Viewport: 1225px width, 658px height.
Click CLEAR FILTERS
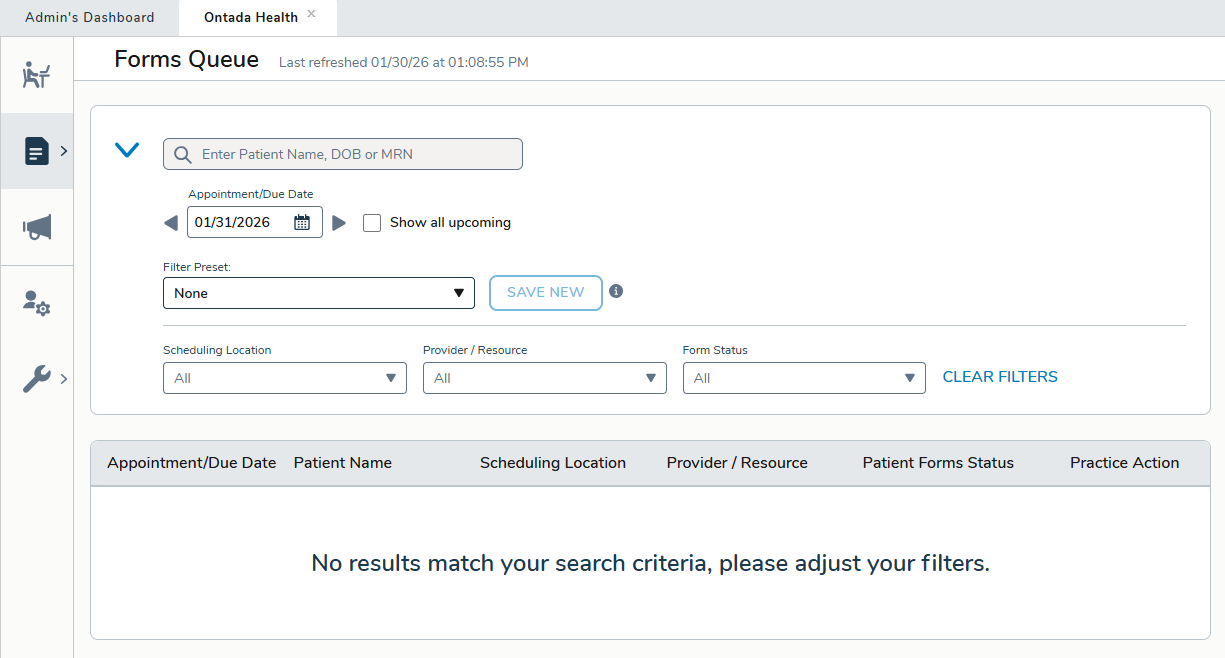pyautogui.click(x=999, y=377)
